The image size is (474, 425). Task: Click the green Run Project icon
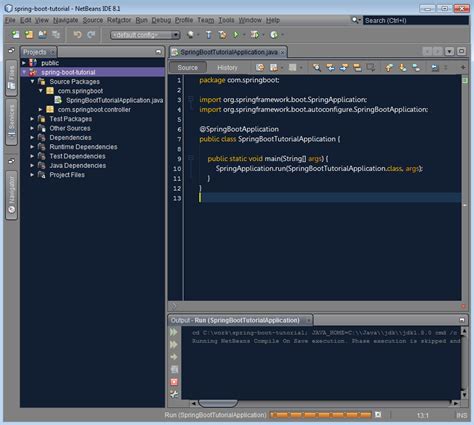pyautogui.click(x=236, y=34)
